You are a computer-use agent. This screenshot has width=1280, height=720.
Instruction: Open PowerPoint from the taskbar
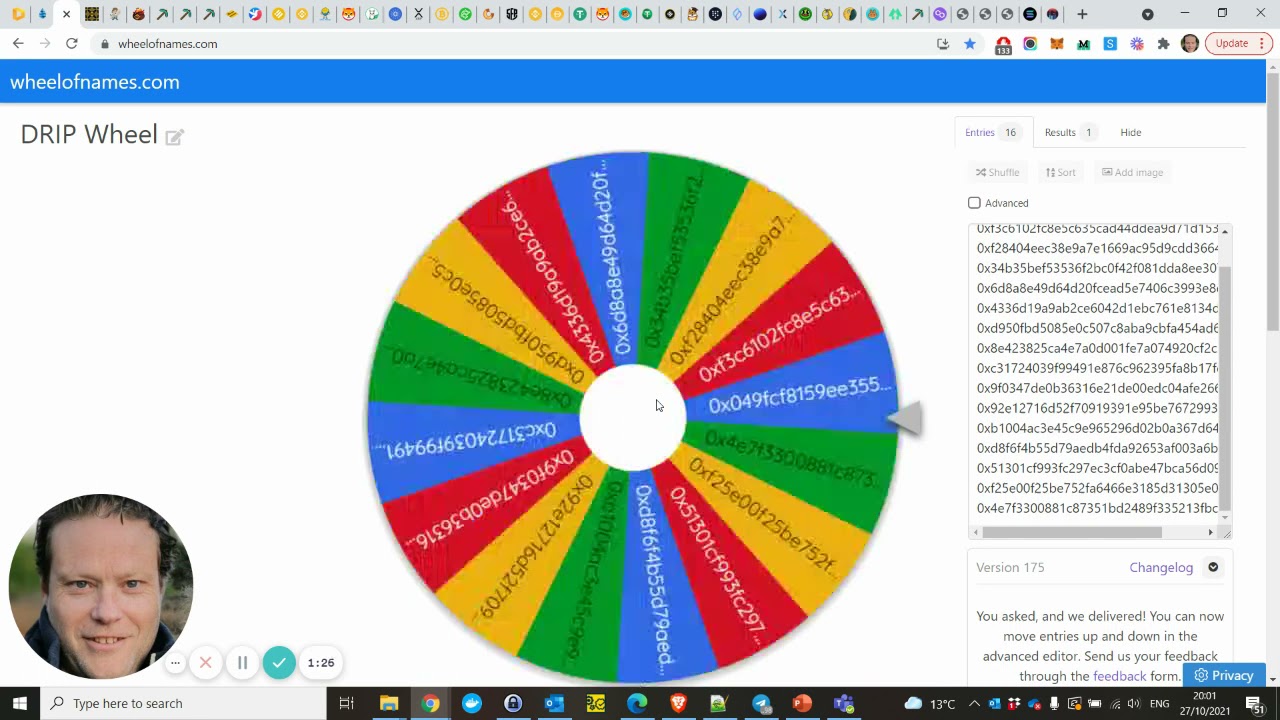802,703
